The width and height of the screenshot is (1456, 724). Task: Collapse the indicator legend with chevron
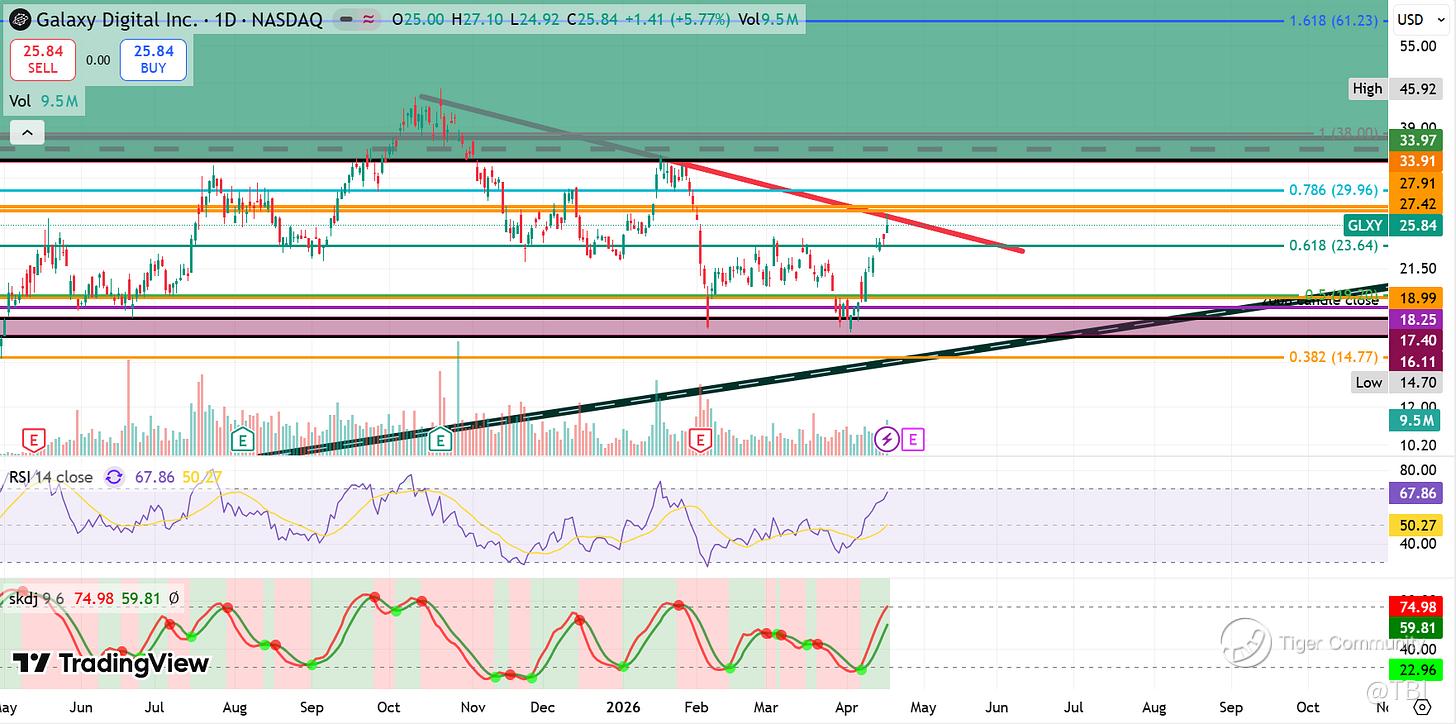pos(26,132)
